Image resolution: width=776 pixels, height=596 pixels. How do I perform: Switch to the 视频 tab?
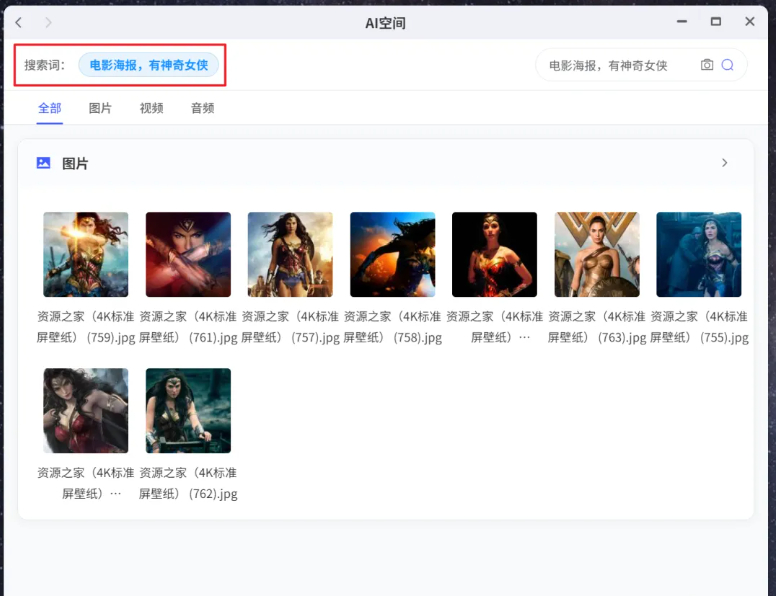pos(151,108)
